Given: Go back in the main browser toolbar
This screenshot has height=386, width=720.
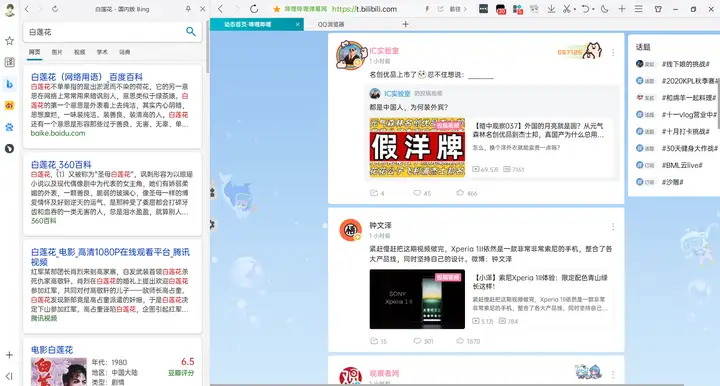Looking at the screenshot, I should pos(220,9).
